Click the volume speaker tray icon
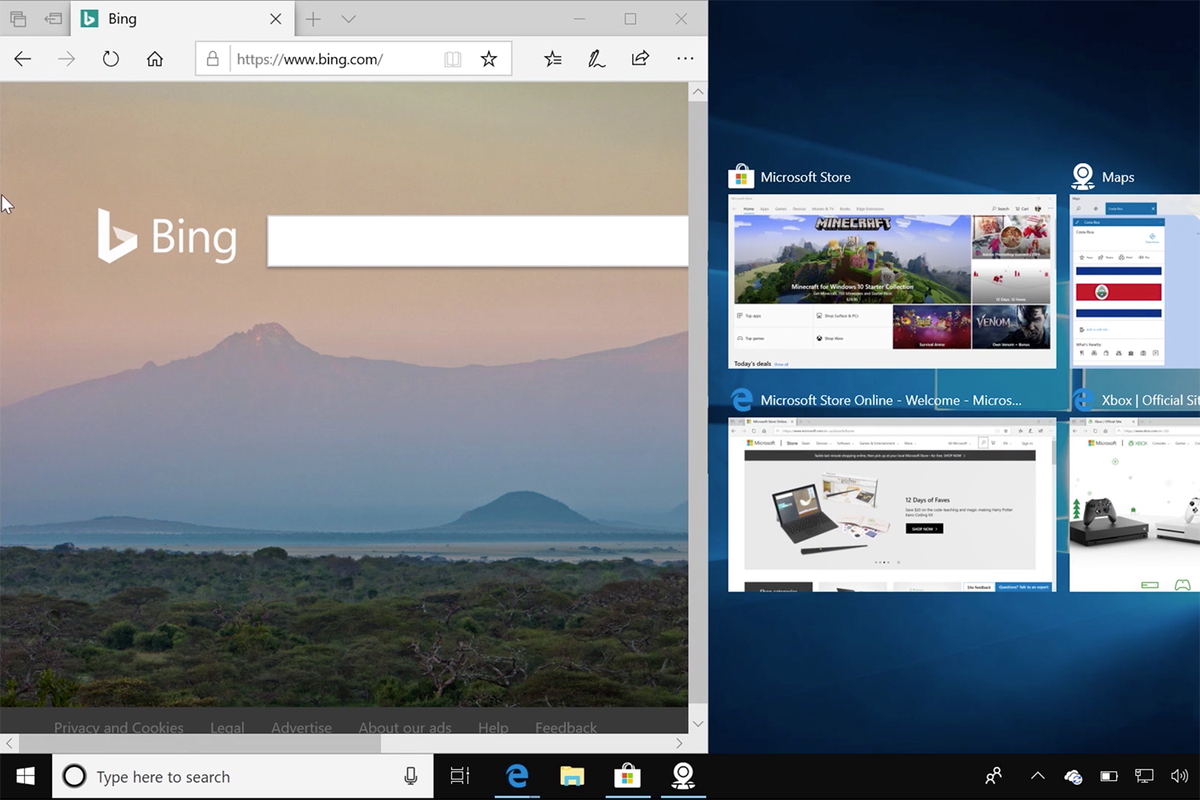The image size is (1200, 800). coord(1179,777)
